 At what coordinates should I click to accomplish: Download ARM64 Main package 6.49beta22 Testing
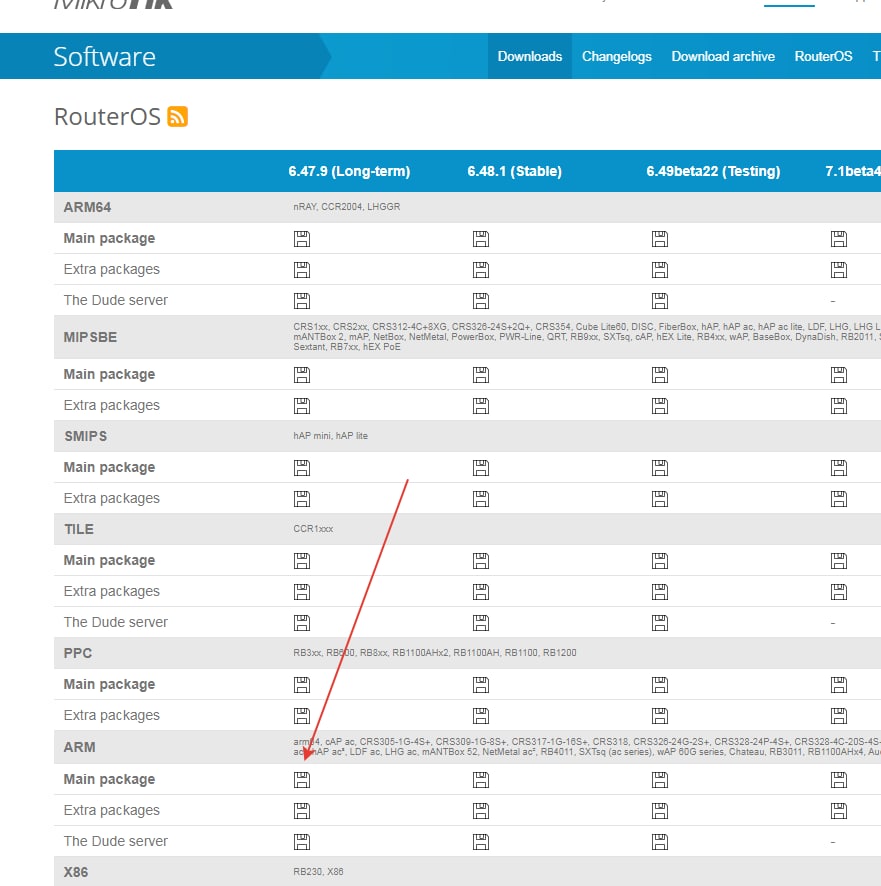click(659, 239)
